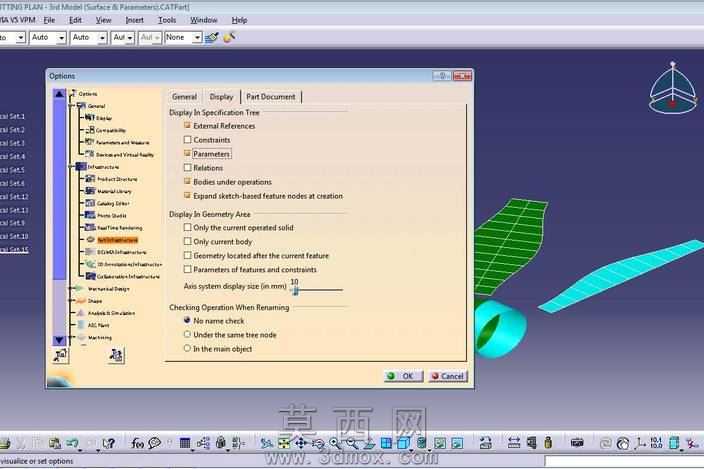Click the left reset icon below options tree
The image size is (704, 469).
coord(60,355)
